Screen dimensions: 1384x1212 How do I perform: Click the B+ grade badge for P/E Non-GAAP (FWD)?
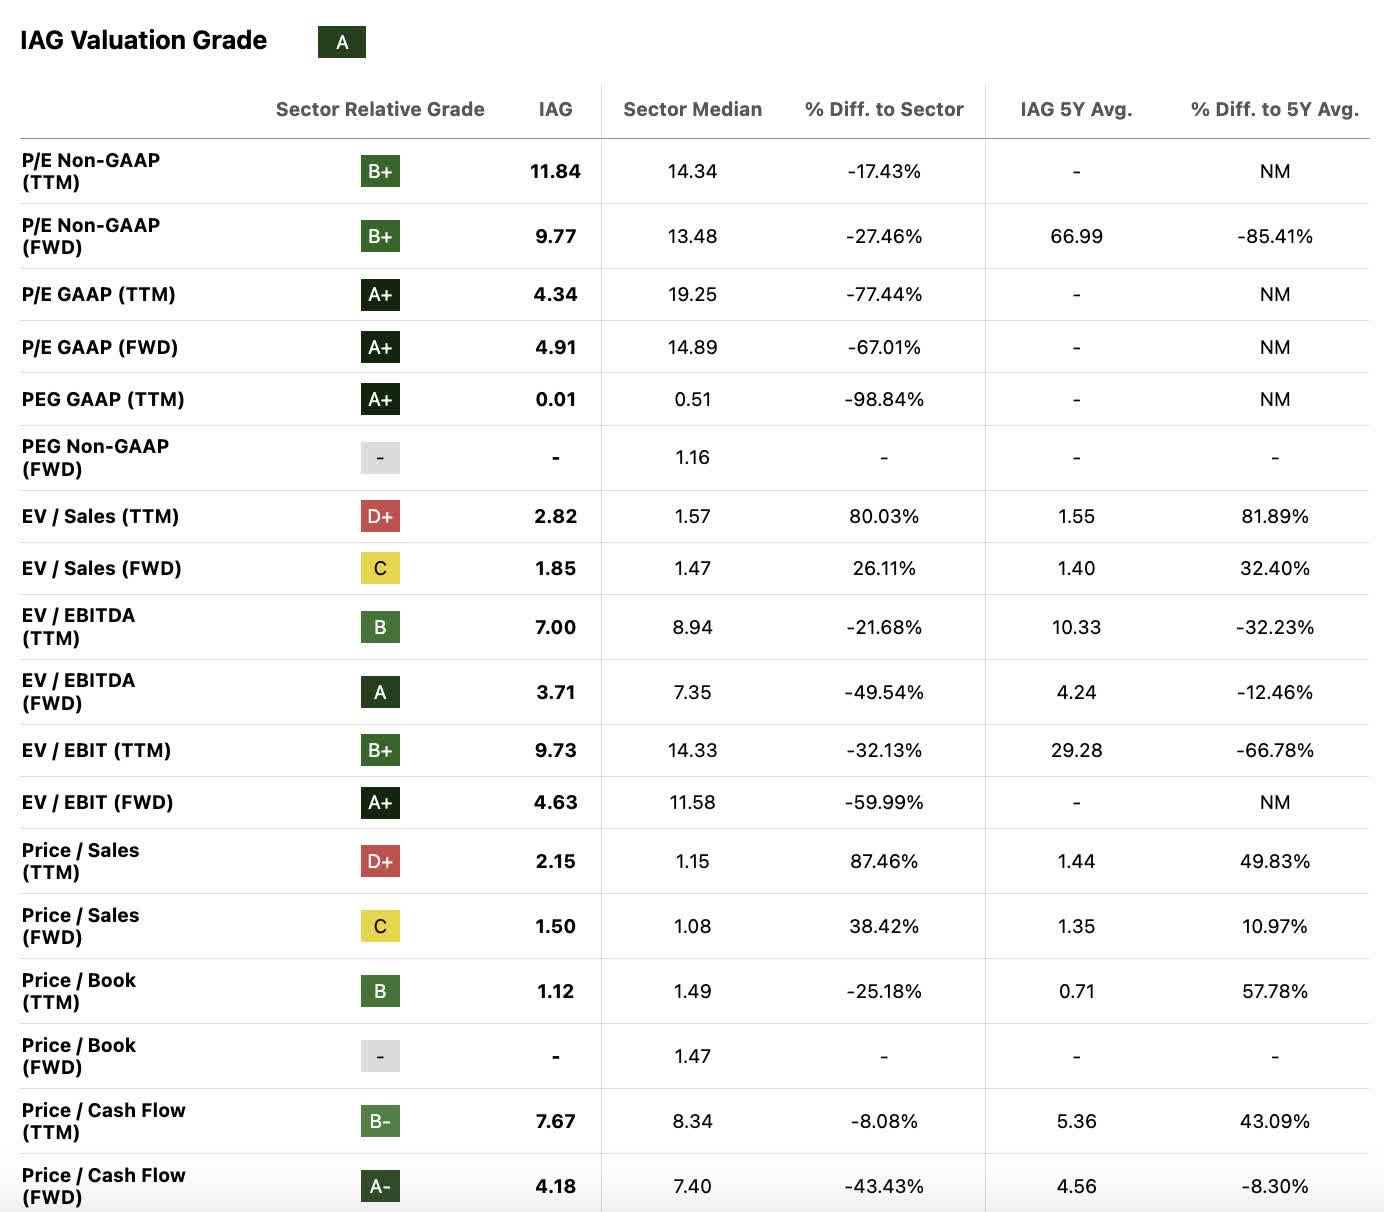(x=380, y=236)
